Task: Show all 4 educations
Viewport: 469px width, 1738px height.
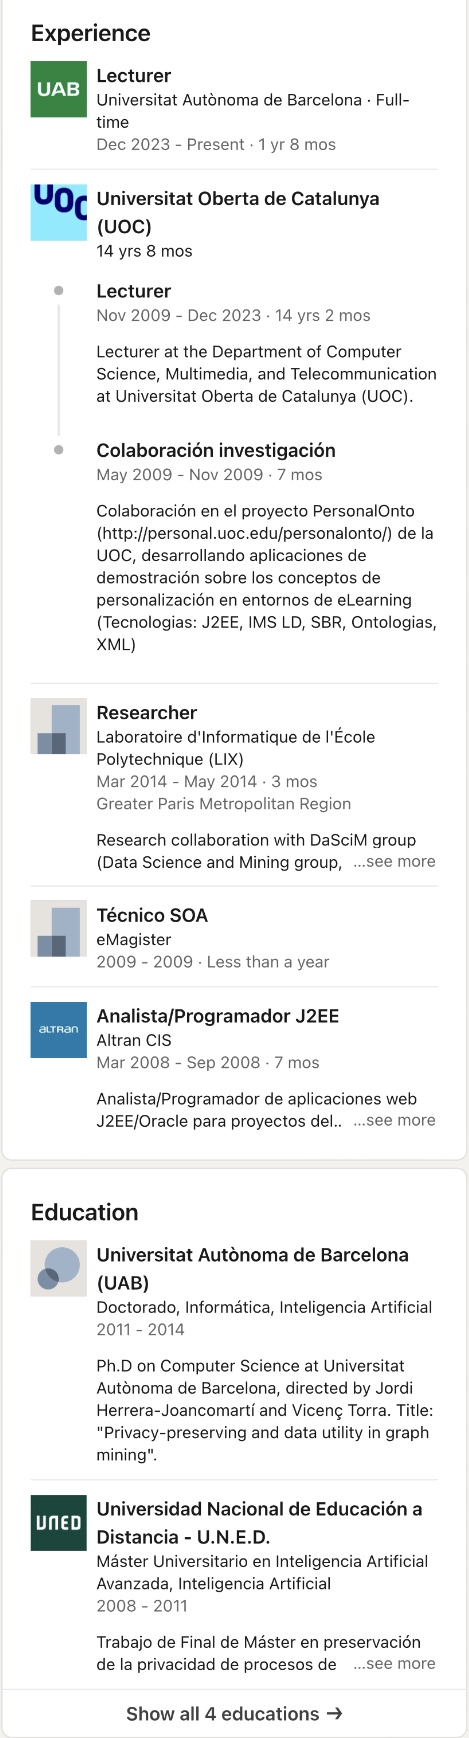Action: click(x=234, y=1713)
